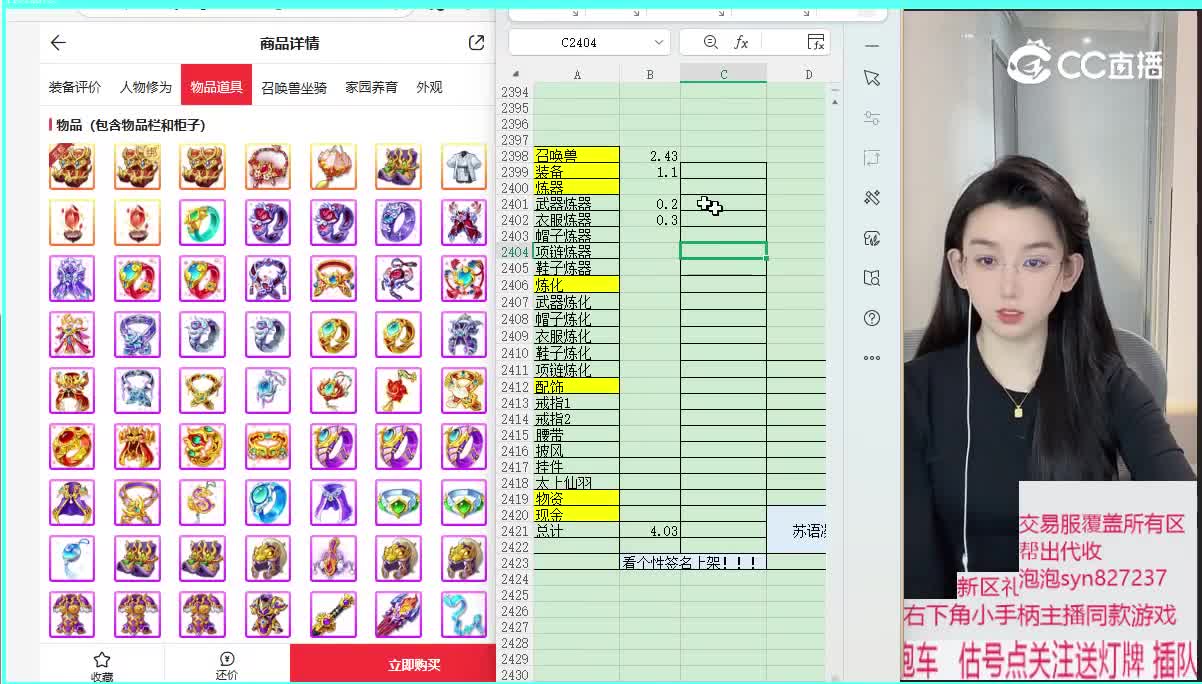Viewport: 1202px width, 684px height.
Task: Select the yellow 装备 cell
Action: [x=577, y=171]
